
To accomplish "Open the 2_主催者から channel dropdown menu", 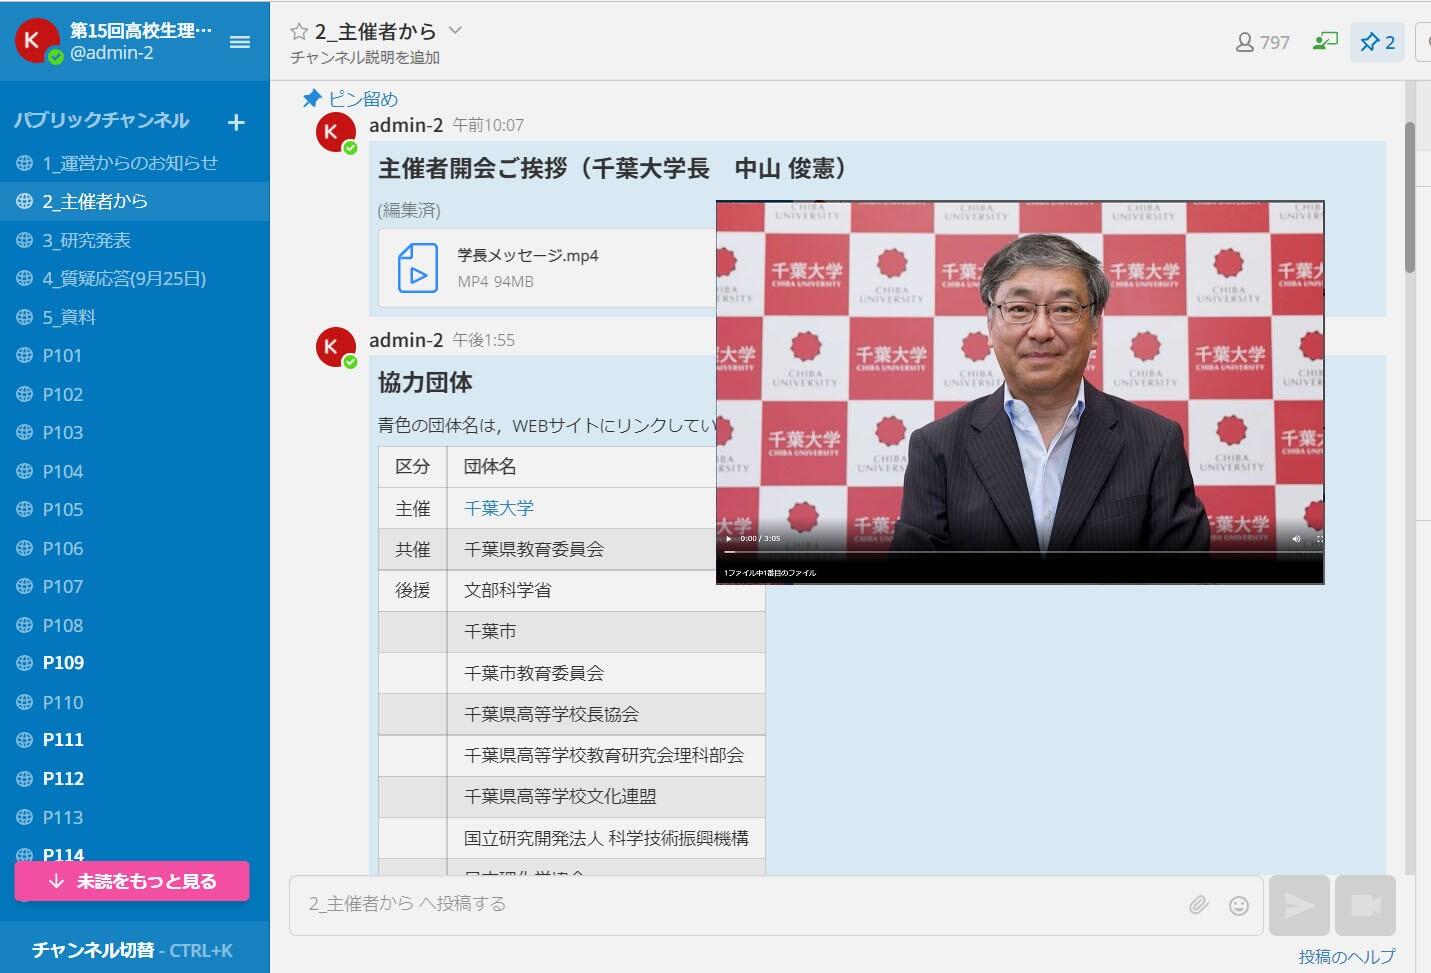I will point(455,31).
